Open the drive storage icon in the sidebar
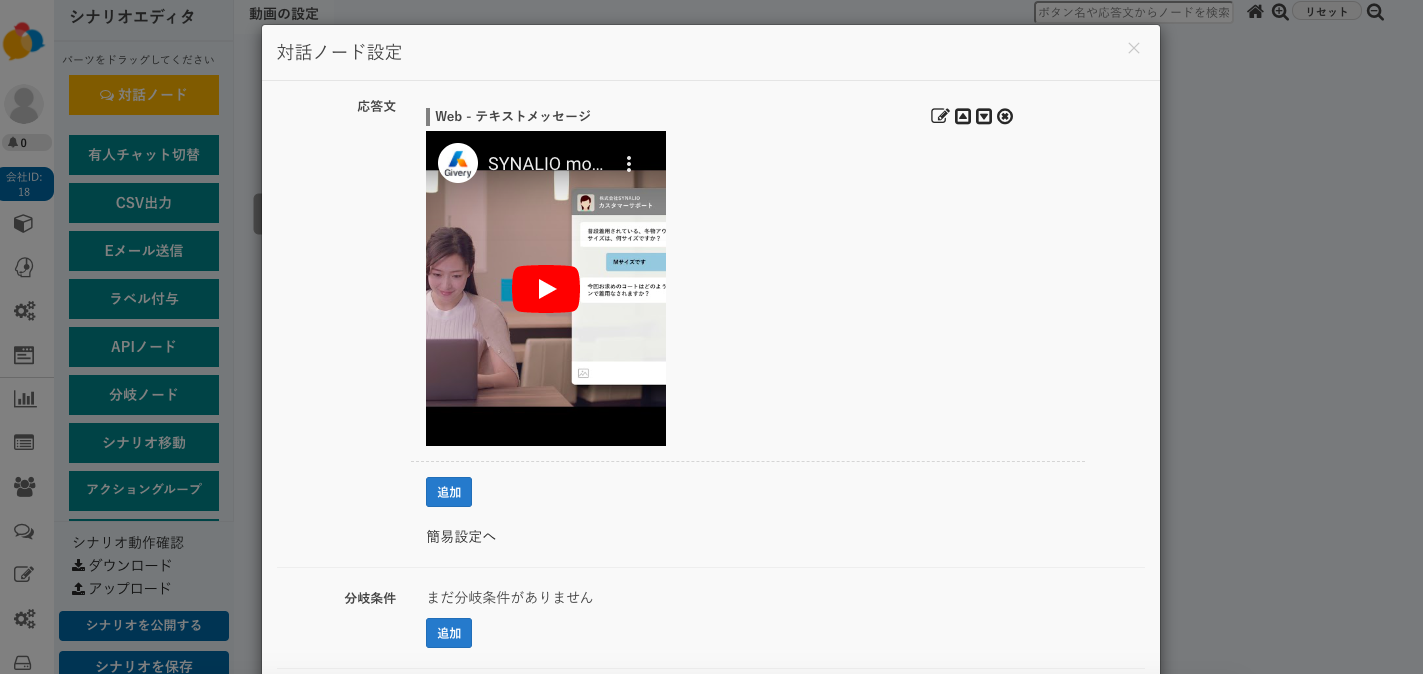This screenshot has height=674, width=1423. [x=22, y=663]
